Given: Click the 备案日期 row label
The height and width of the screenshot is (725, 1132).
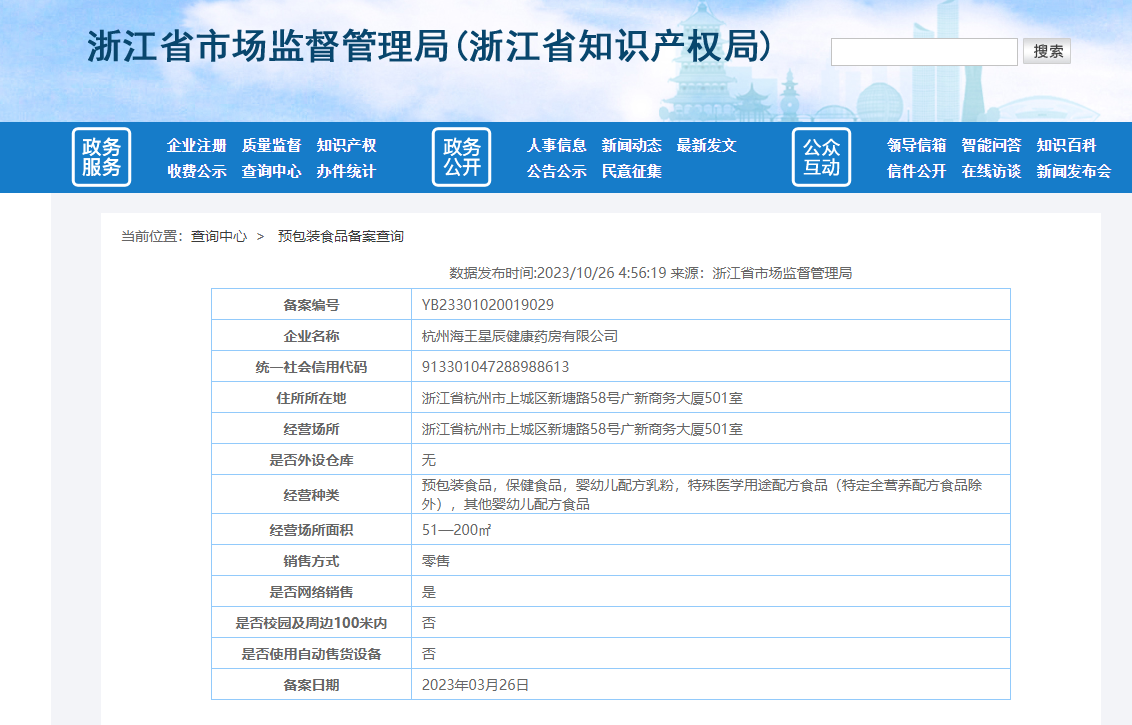Looking at the screenshot, I should tap(311, 685).
